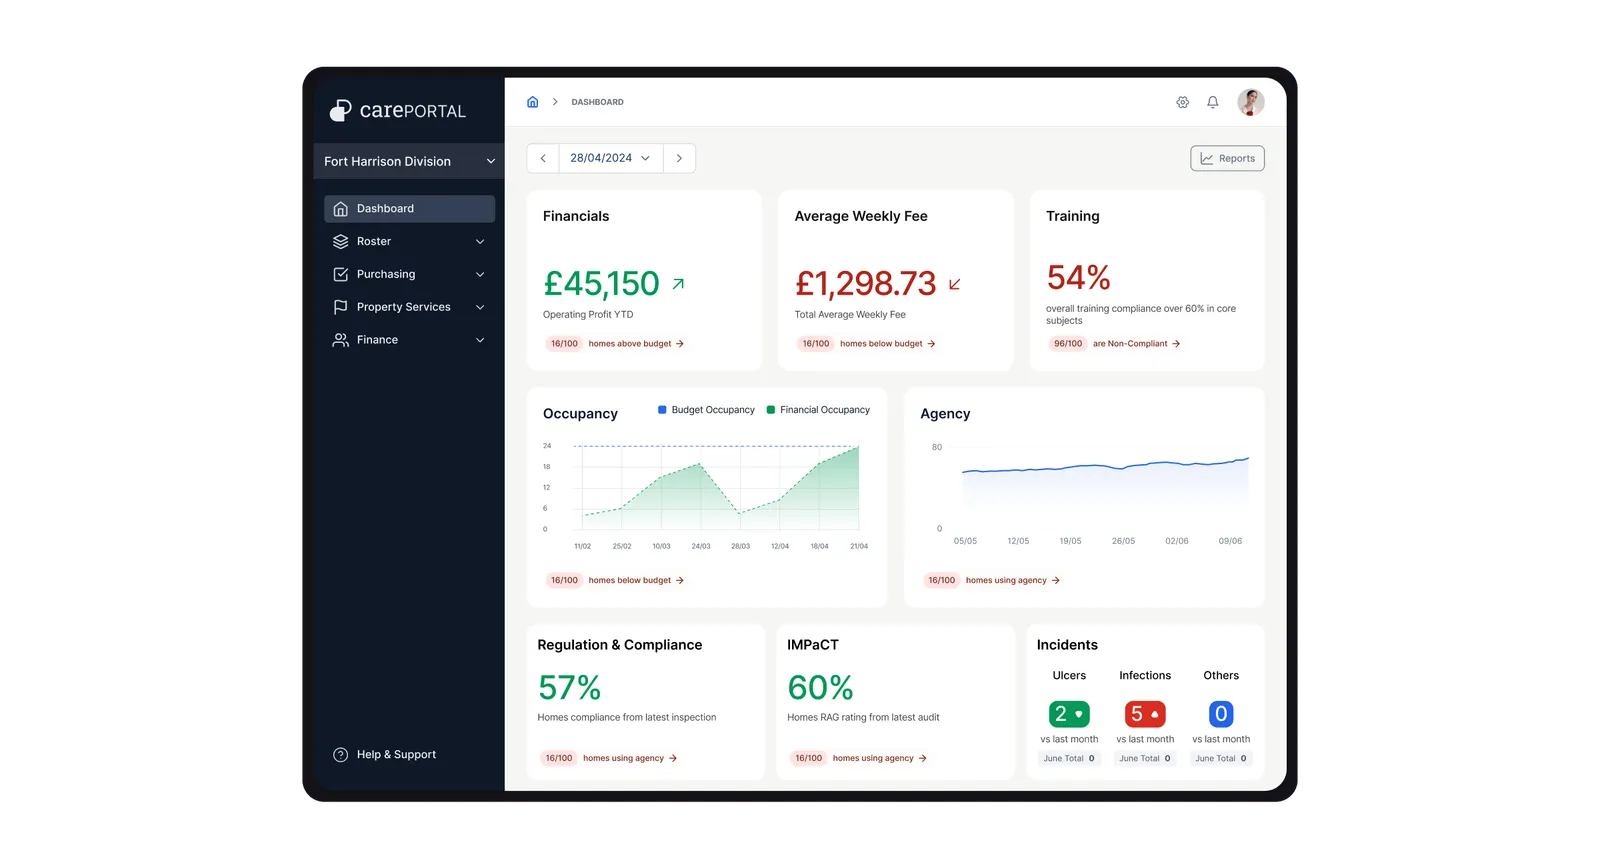Image resolution: width=1600 pixels, height=867 pixels.
Task: Click the 16/100 badge in Financials
Action: coord(564,344)
